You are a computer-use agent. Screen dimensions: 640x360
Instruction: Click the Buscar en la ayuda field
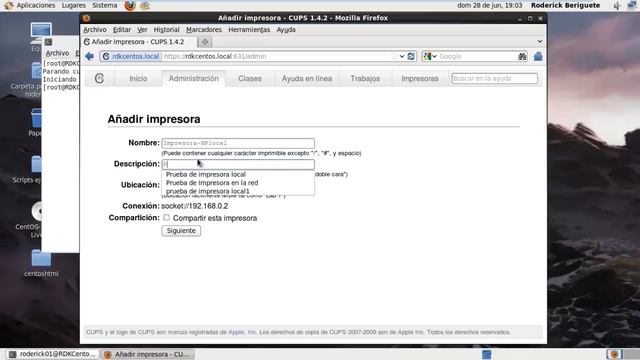tap(494, 78)
